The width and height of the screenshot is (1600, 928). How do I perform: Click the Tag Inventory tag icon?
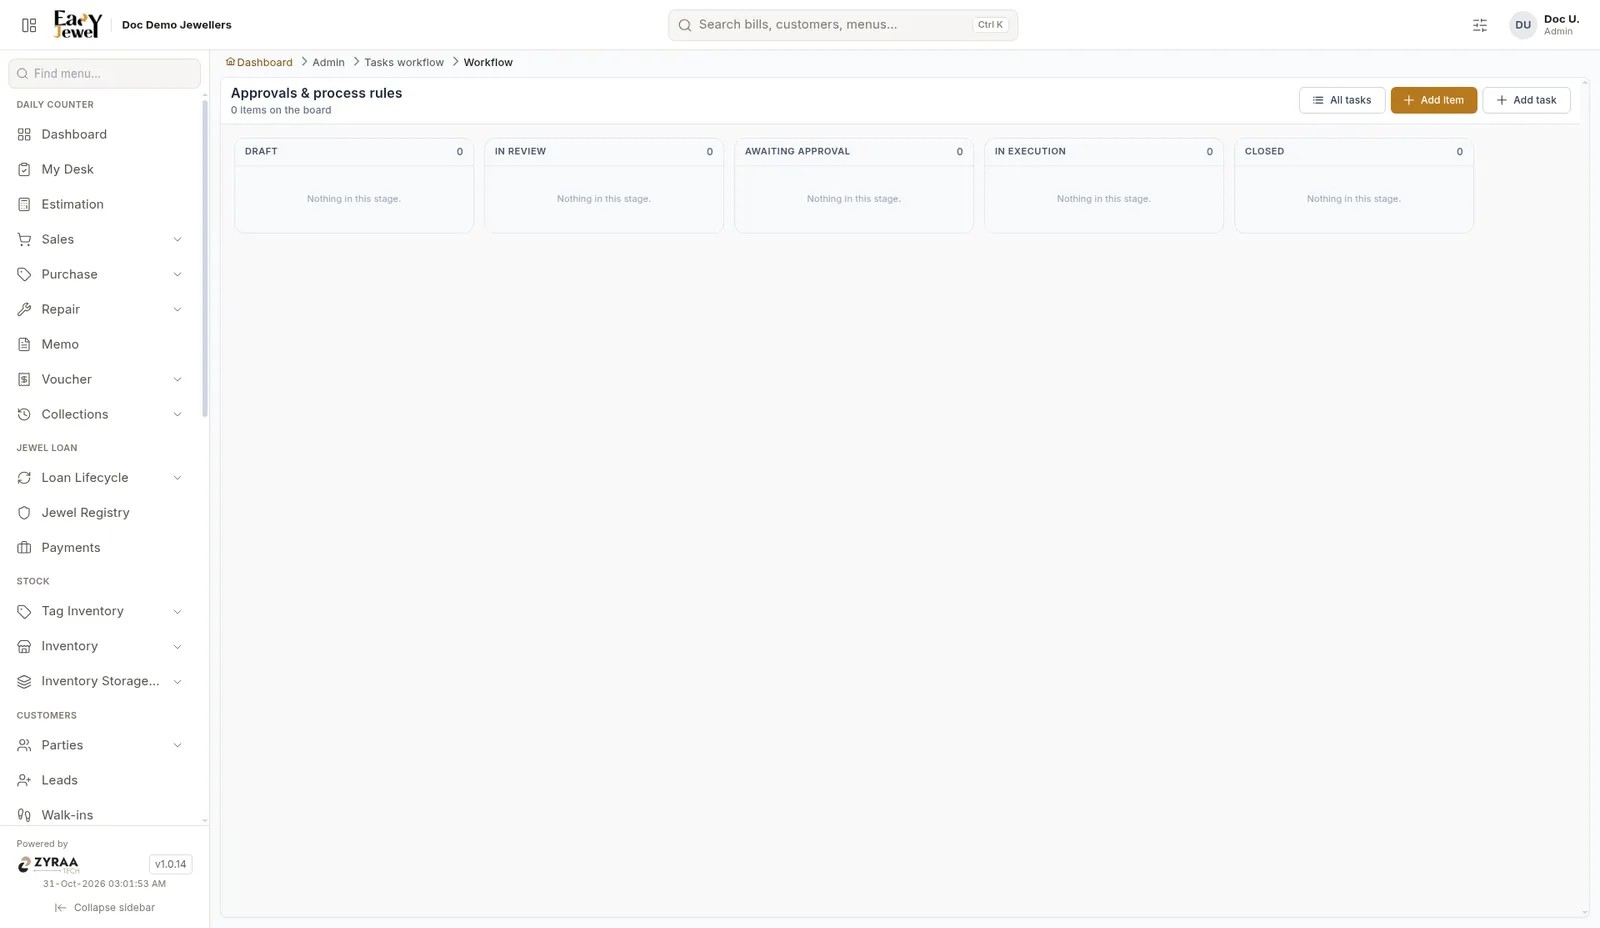24,611
